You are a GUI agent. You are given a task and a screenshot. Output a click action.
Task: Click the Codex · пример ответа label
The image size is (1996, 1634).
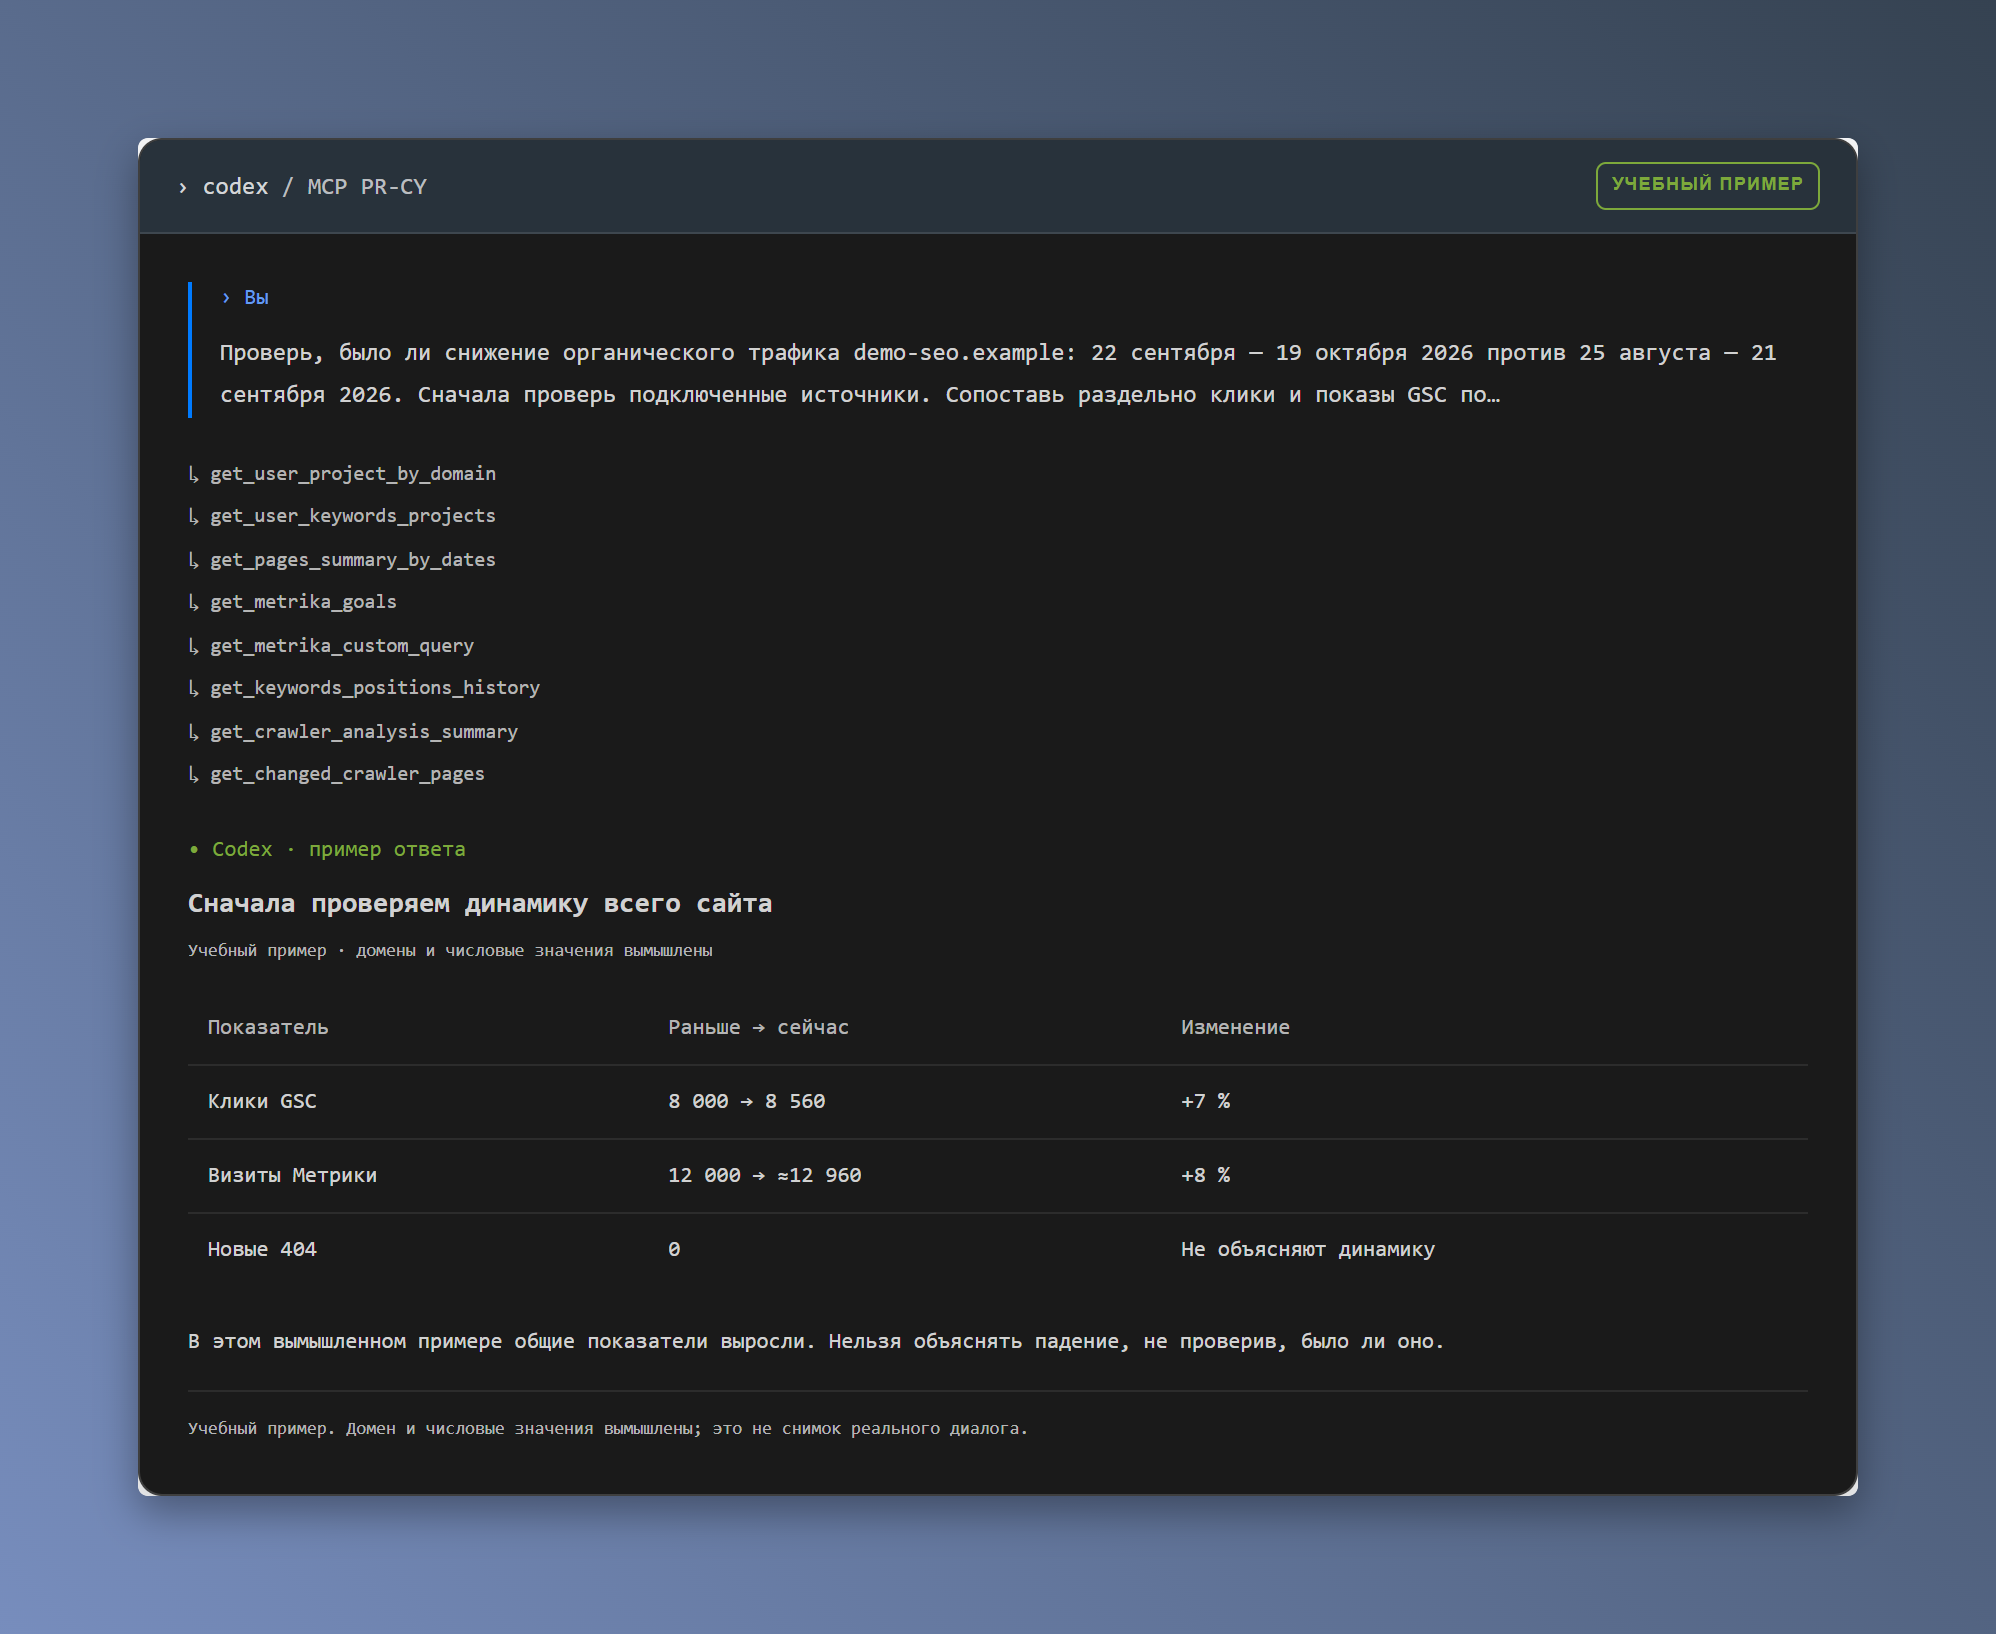pos(338,849)
